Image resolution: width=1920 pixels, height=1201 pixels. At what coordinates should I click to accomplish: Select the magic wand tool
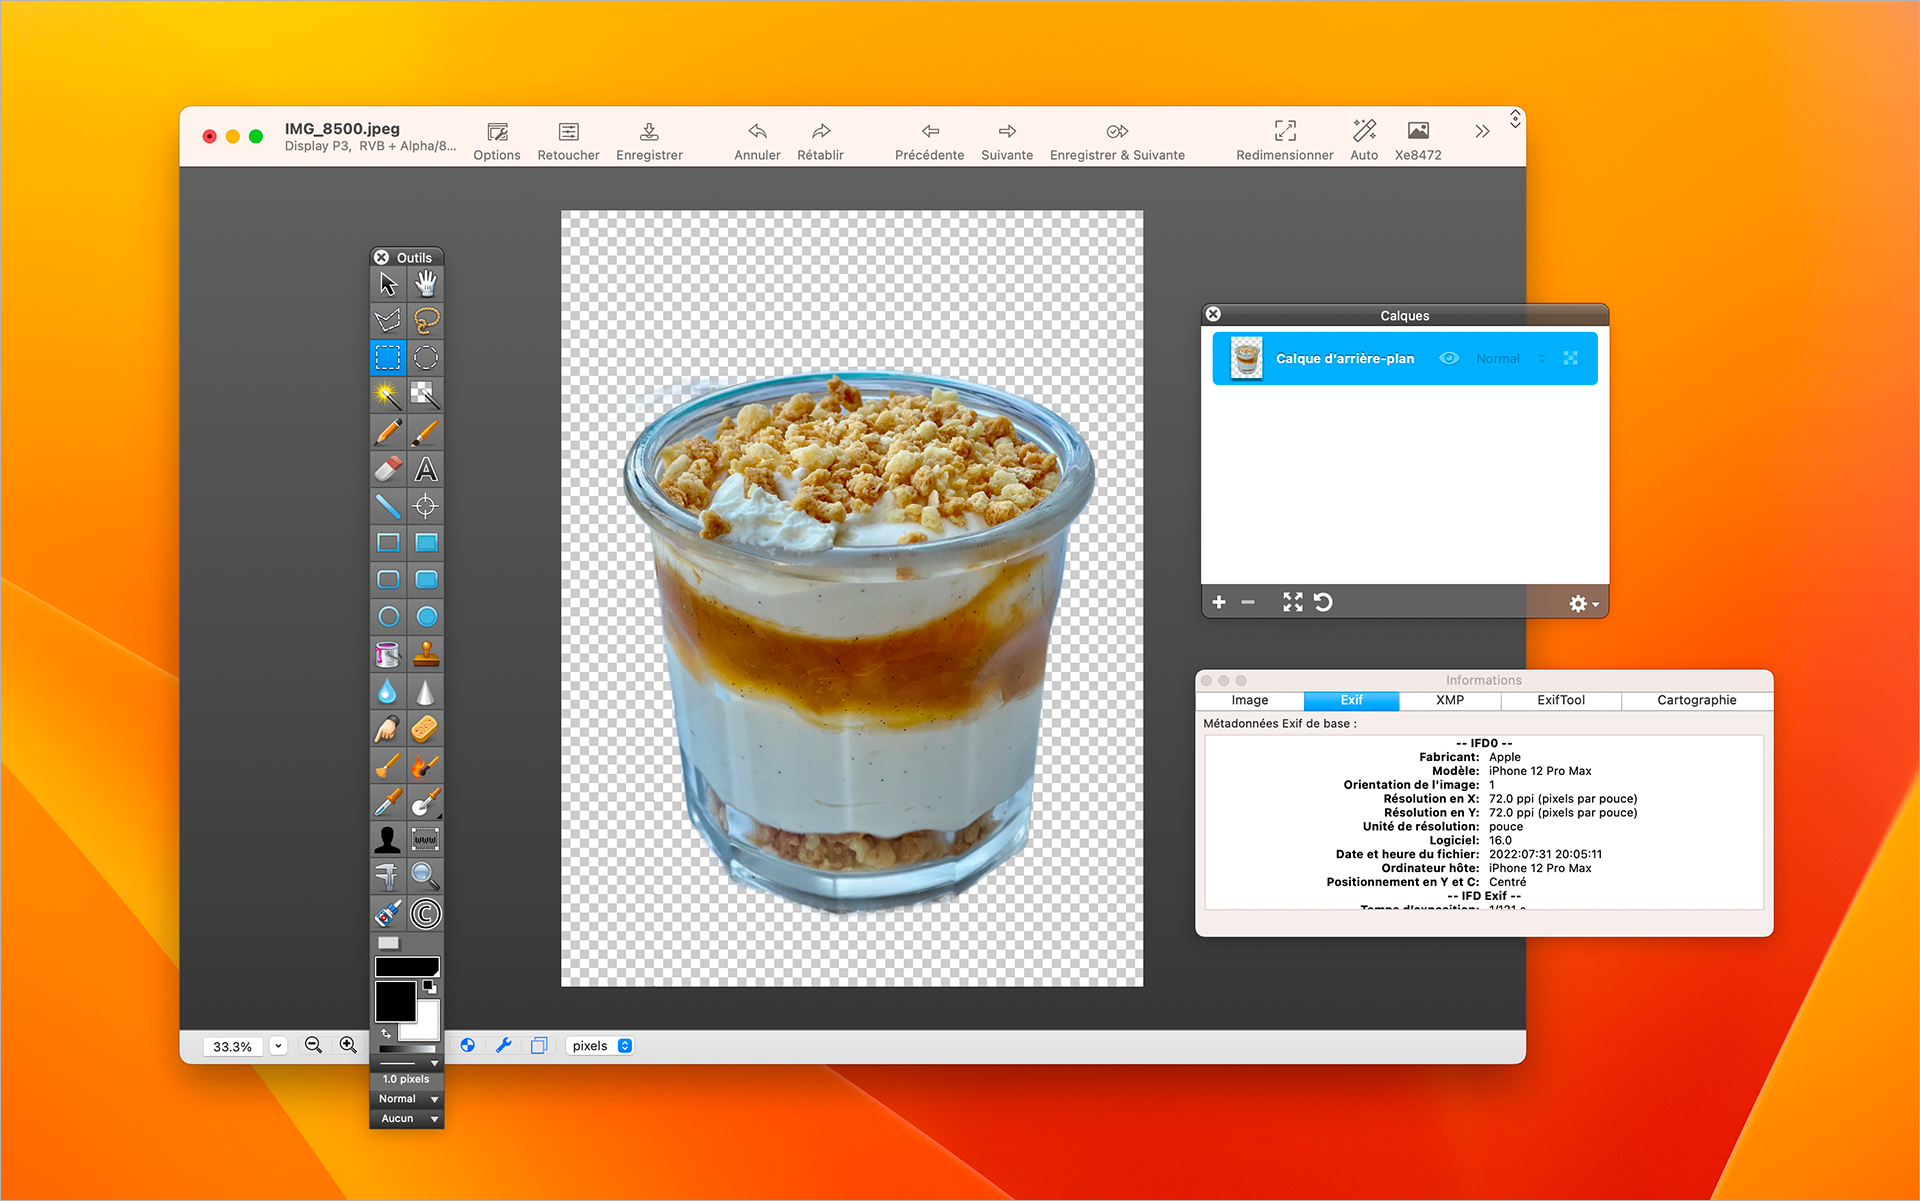coord(388,395)
